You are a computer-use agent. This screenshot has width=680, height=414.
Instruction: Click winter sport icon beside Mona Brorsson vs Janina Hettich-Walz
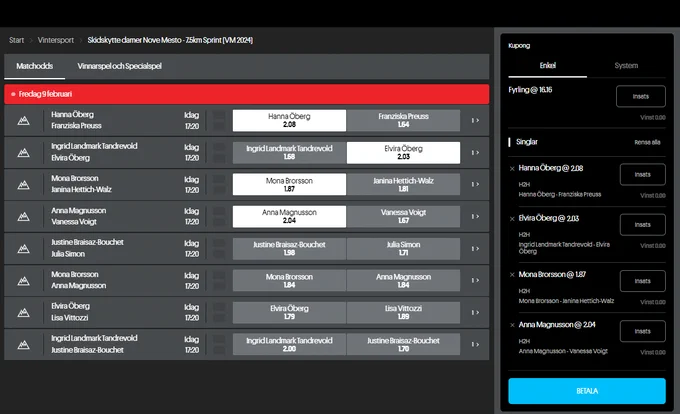[23, 185]
